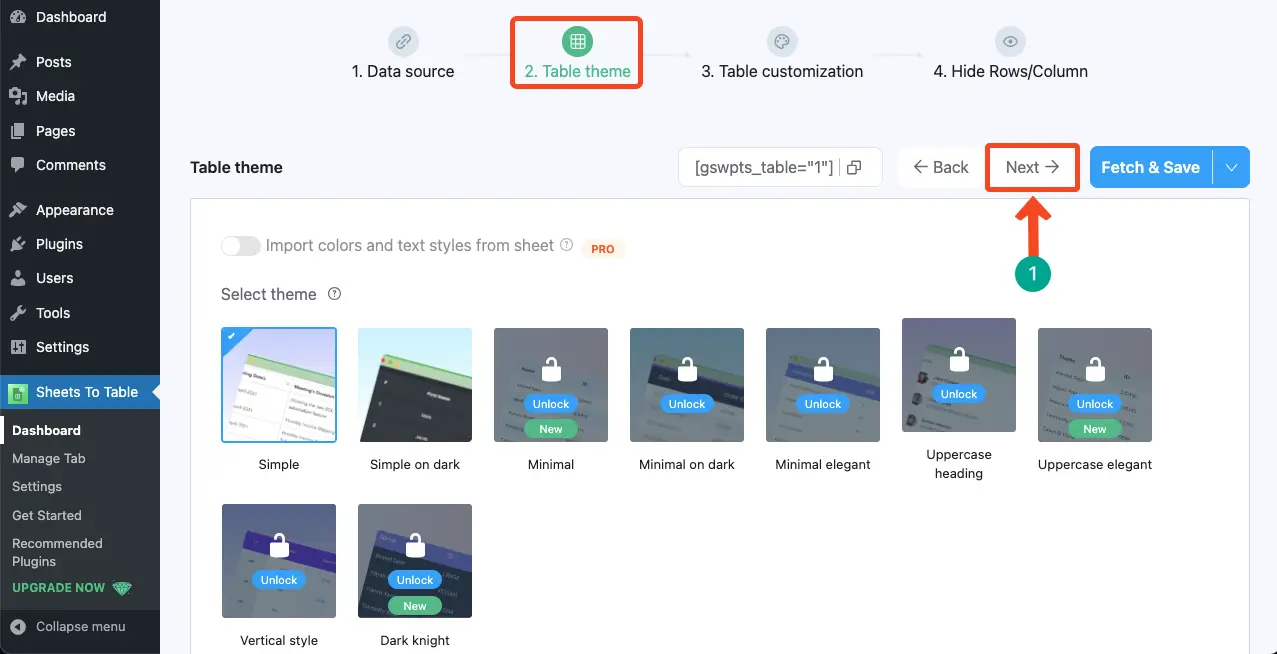Select the Simple on dark theme thumbnail
Image resolution: width=1277 pixels, height=654 pixels.
(x=415, y=385)
